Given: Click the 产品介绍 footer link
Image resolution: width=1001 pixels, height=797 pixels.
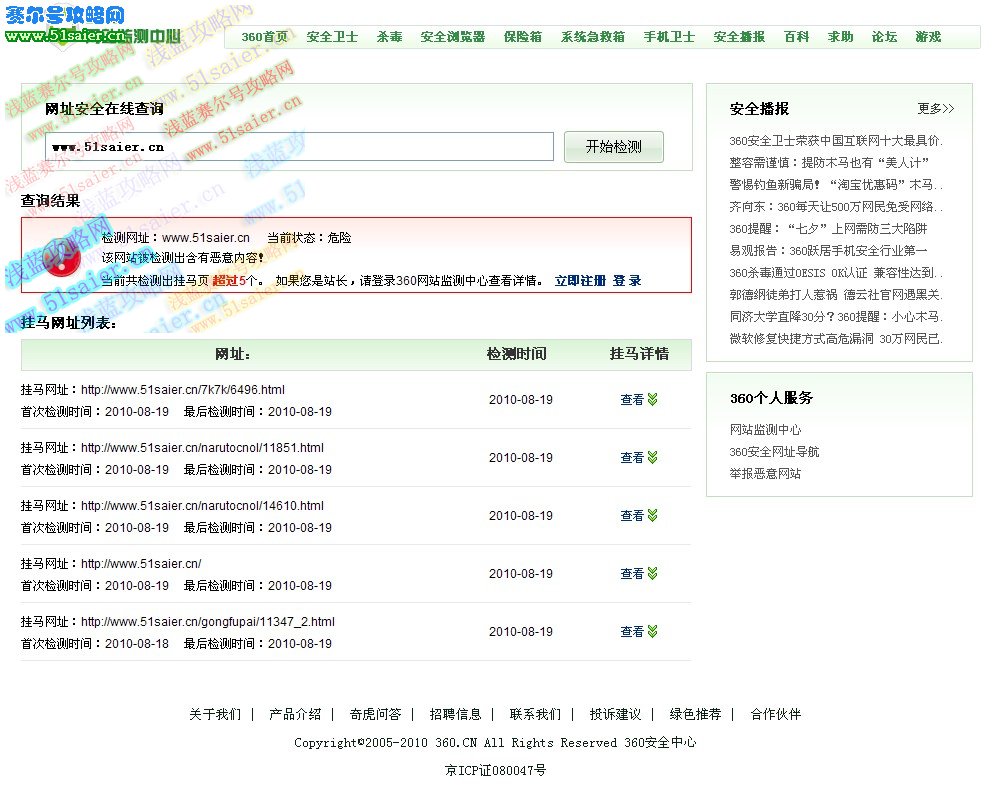Looking at the screenshot, I should pyautogui.click(x=295, y=714).
